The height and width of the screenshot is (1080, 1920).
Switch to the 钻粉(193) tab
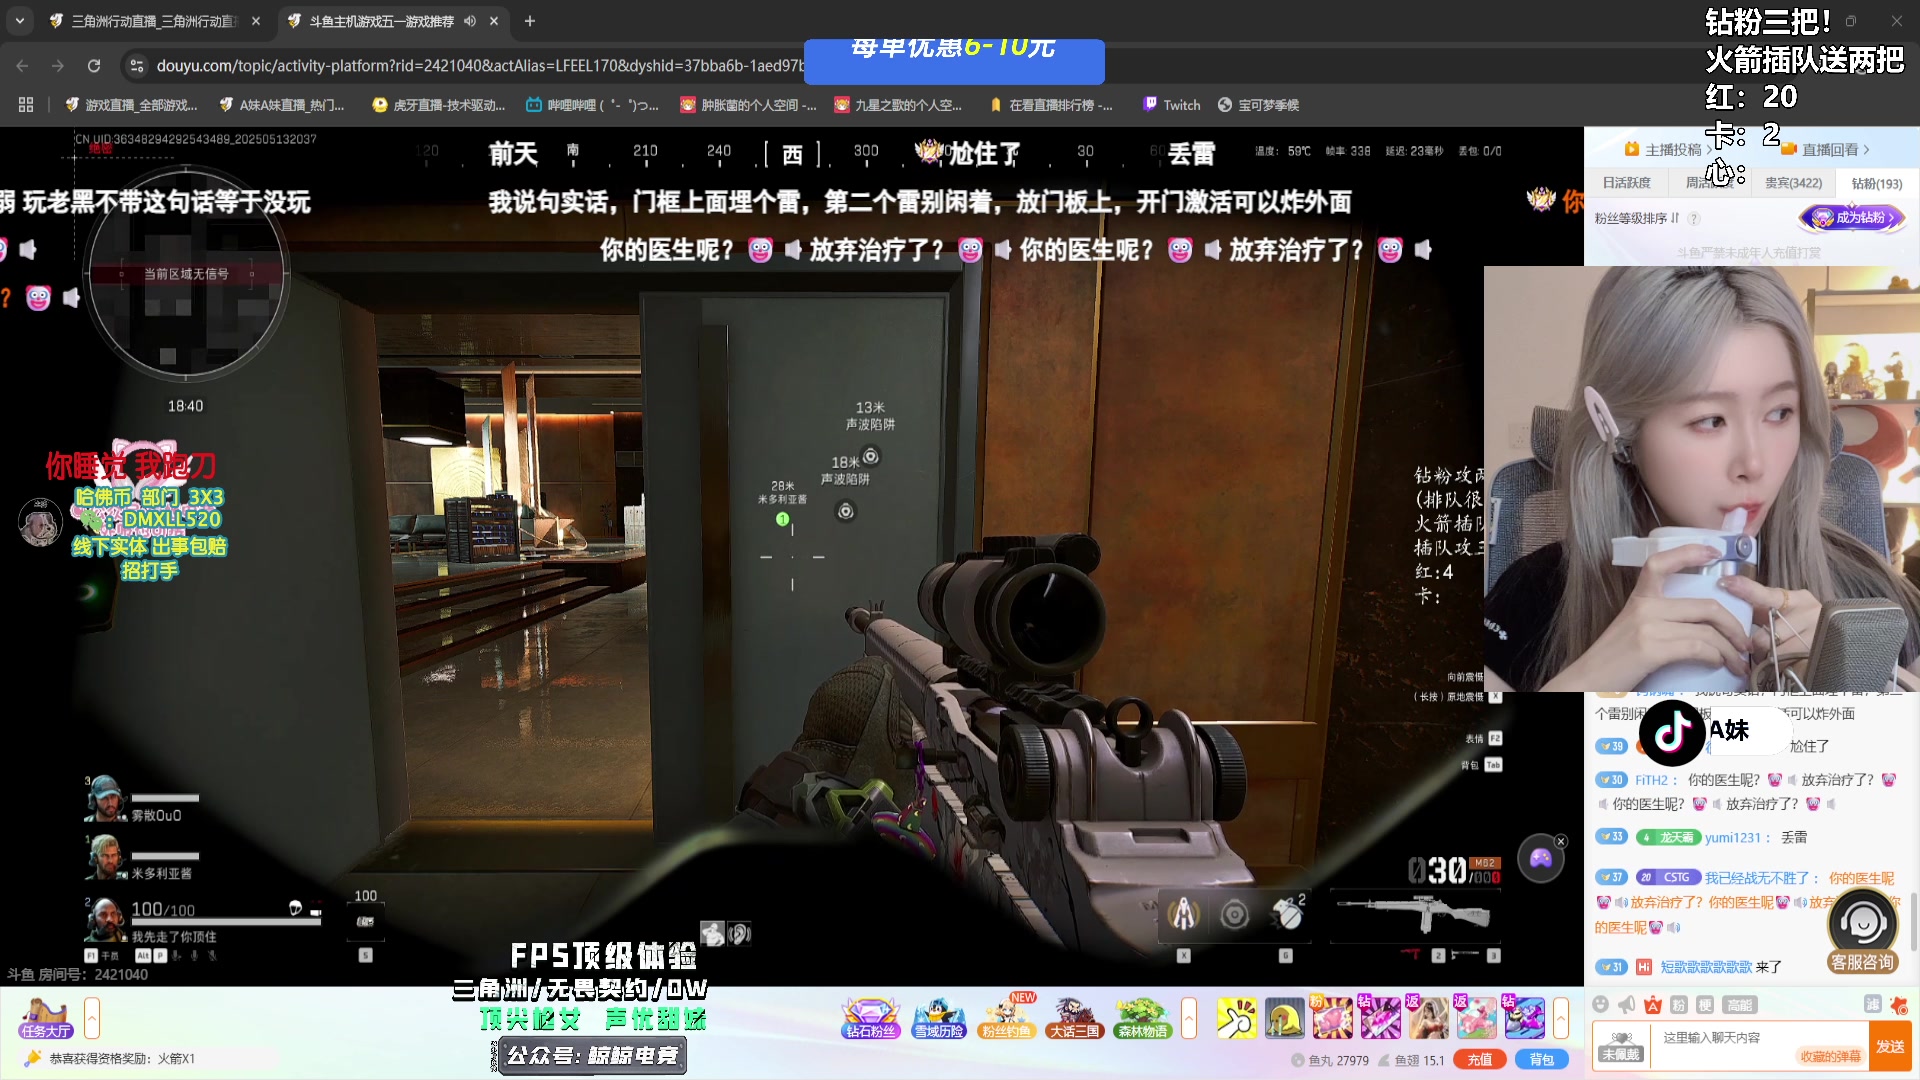[x=1877, y=183]
